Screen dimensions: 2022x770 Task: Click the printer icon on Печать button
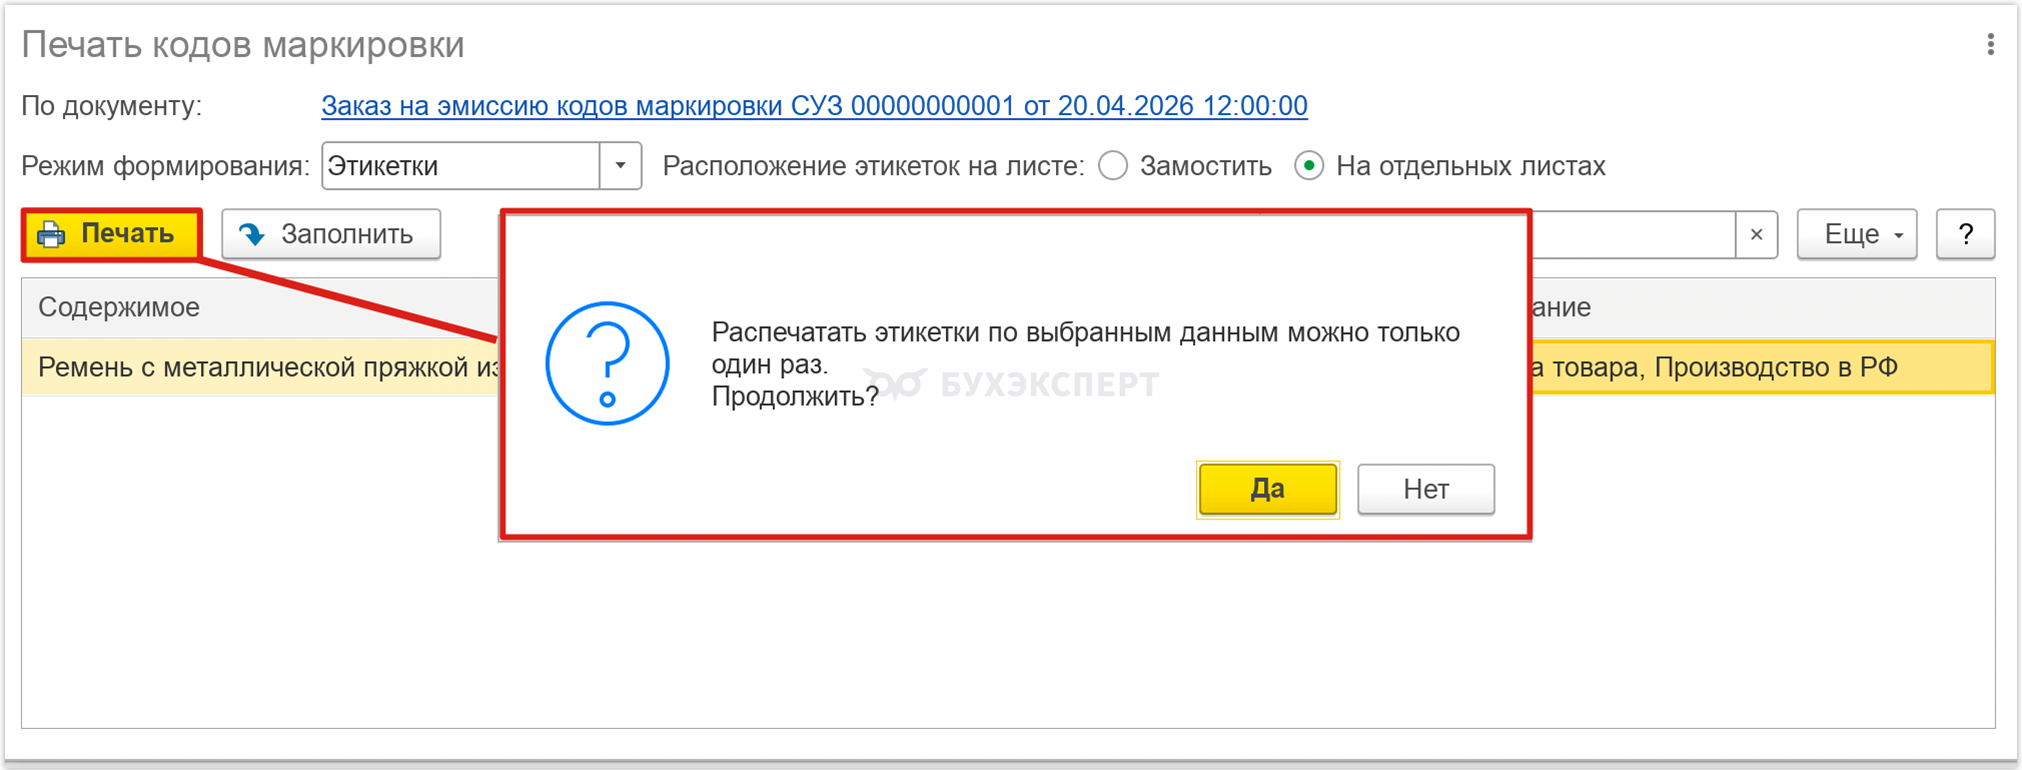[x=52, y=234]
